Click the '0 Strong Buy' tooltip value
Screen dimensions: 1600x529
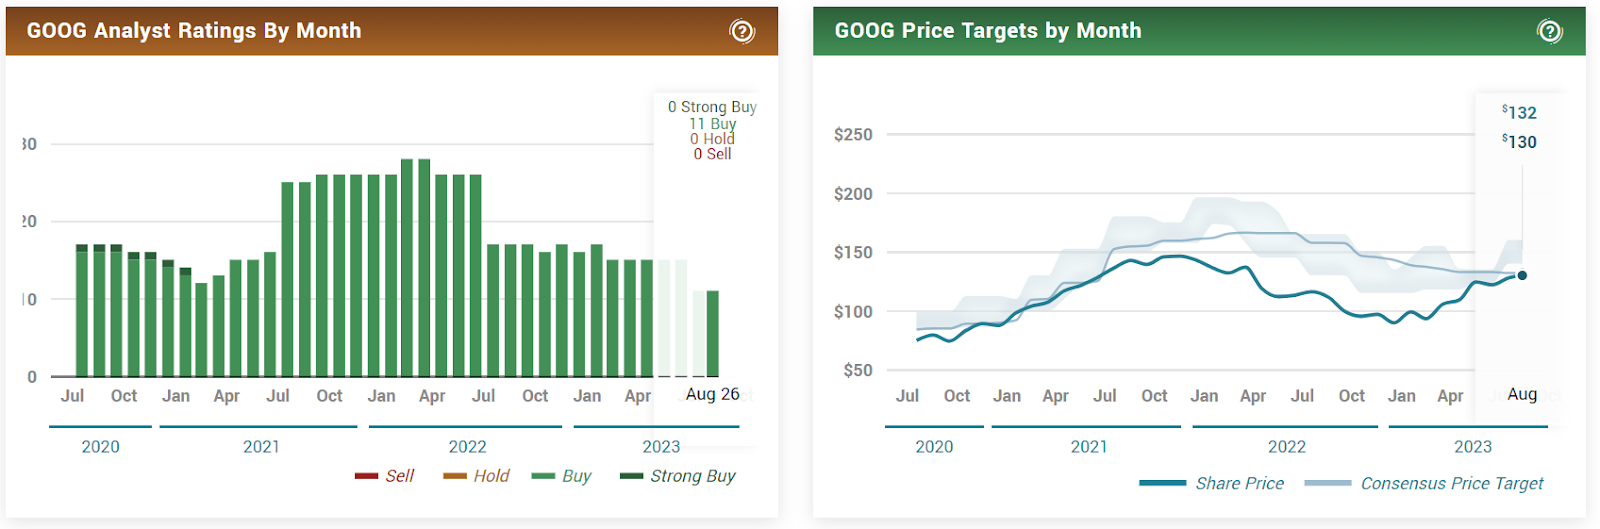[x=712, y=107]
